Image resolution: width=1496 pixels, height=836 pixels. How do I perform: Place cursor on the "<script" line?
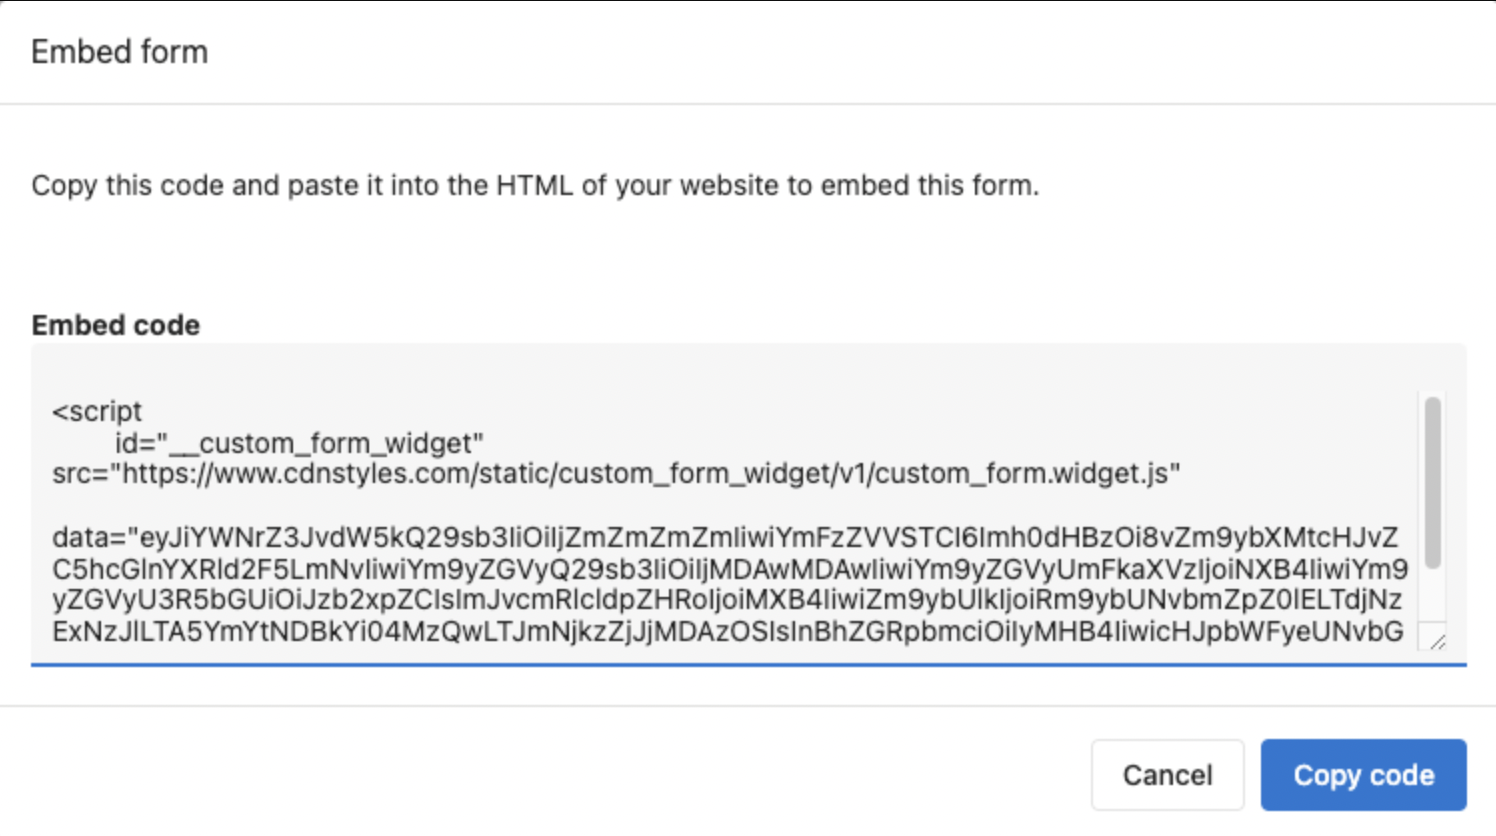pos(98,411)
